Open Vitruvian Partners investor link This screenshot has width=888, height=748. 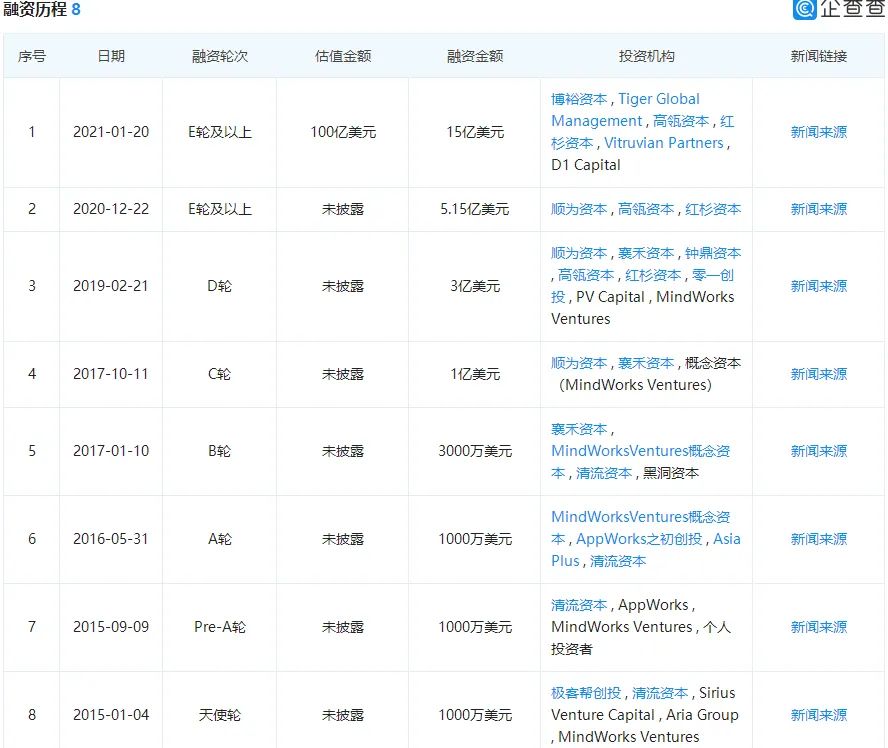pyautogui.click(x=664, y=143)
